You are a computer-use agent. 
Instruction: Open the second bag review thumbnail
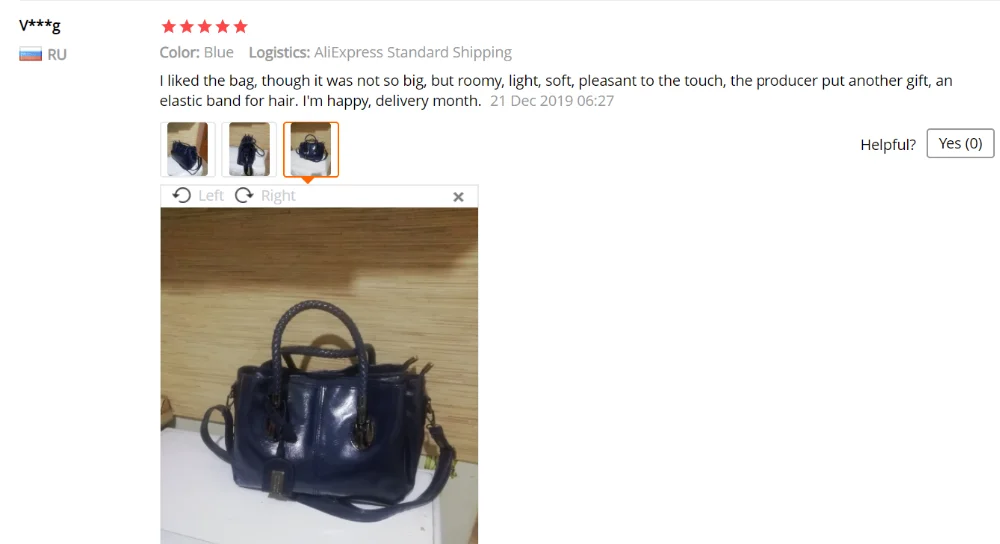249,149
